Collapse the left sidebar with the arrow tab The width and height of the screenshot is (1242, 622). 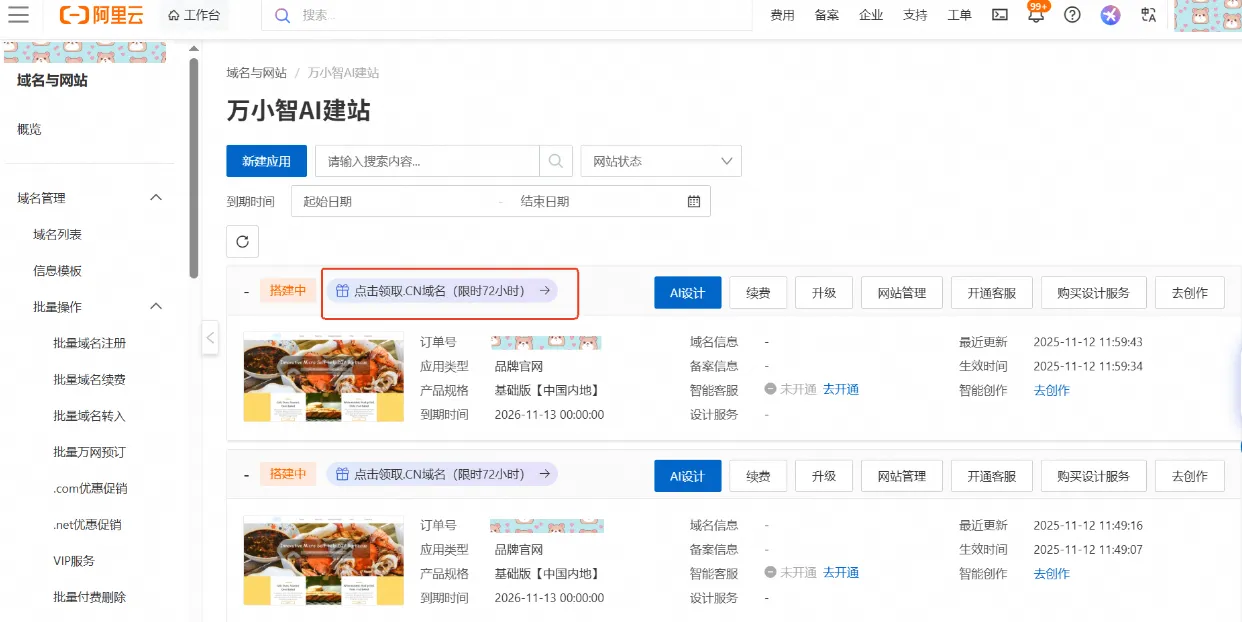(210, 338)
